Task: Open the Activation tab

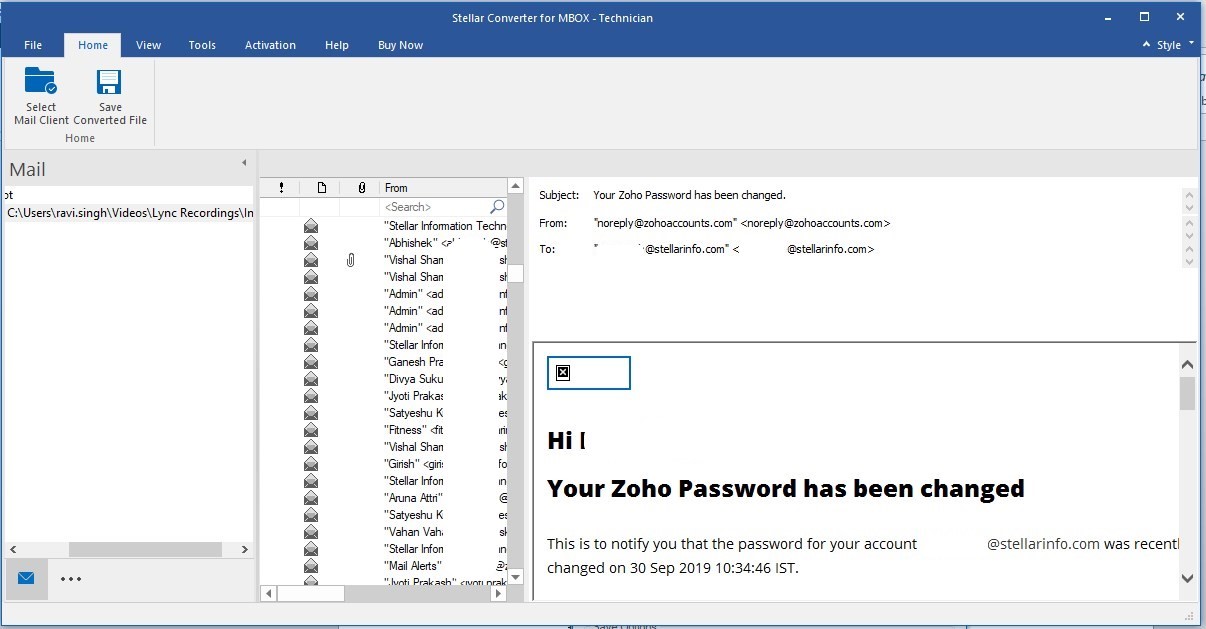Action: 270,45
